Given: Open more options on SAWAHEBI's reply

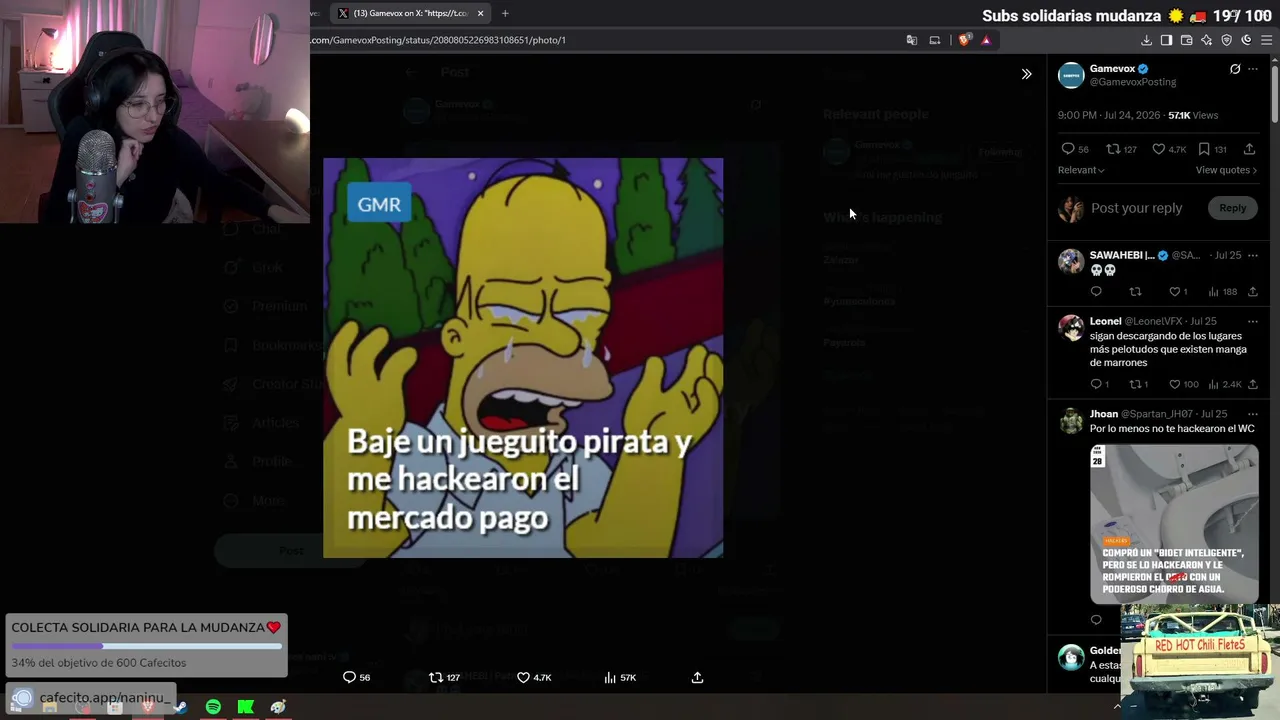Looking at the screenshot, I should coord(1253,255).
